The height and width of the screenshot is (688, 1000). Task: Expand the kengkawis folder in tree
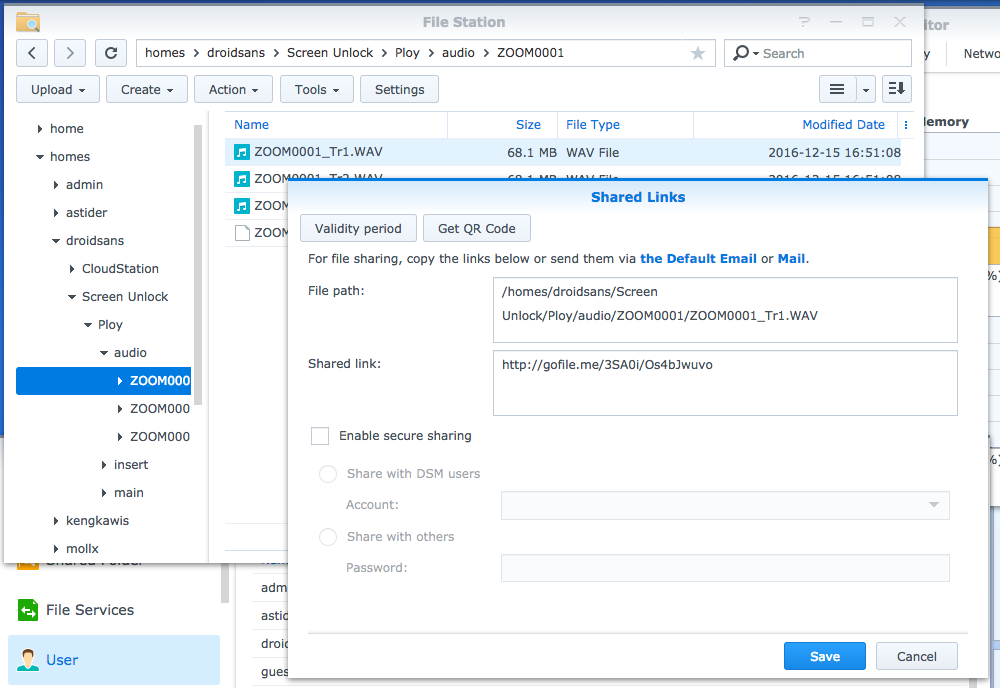coord(57,521)
